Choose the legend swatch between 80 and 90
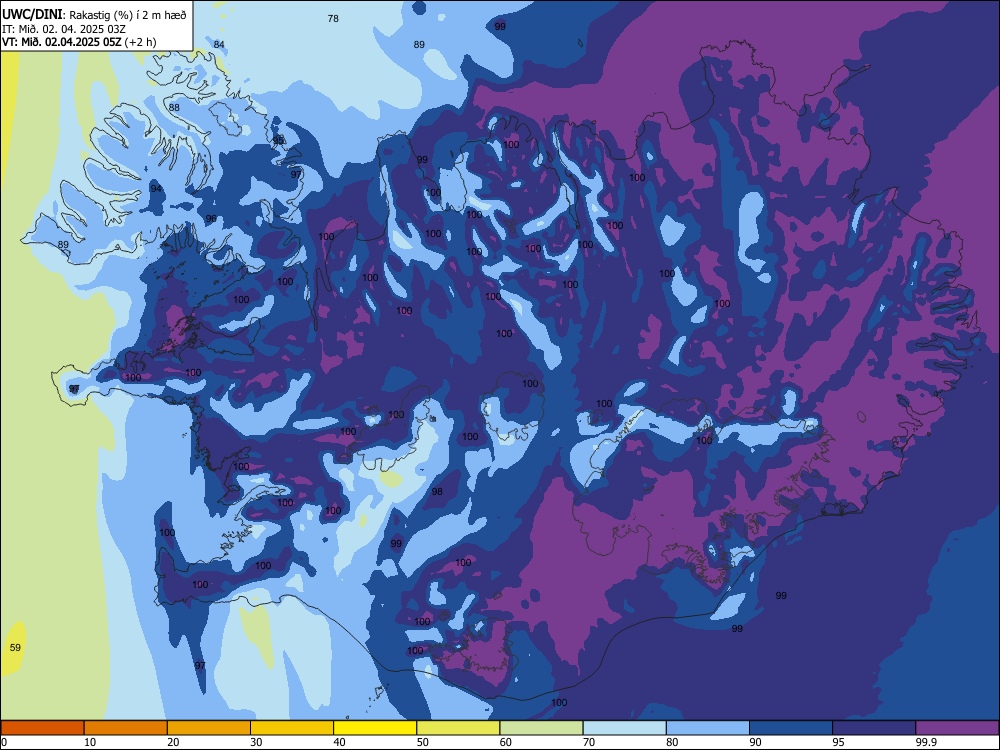The image size is (1000, 750). (708, 728)
